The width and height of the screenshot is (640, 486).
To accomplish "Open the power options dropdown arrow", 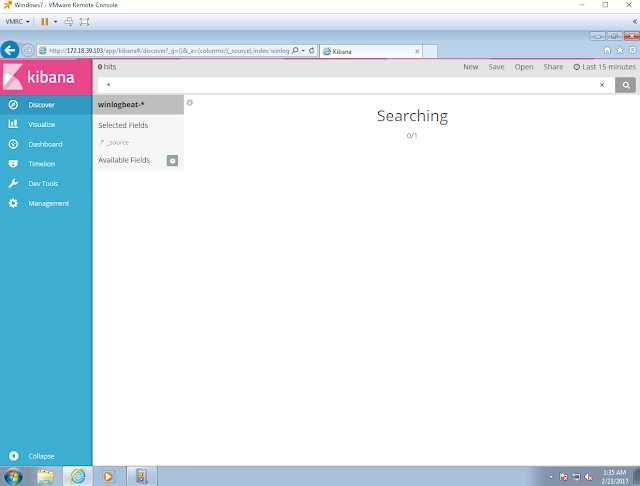I will (56, 22).
